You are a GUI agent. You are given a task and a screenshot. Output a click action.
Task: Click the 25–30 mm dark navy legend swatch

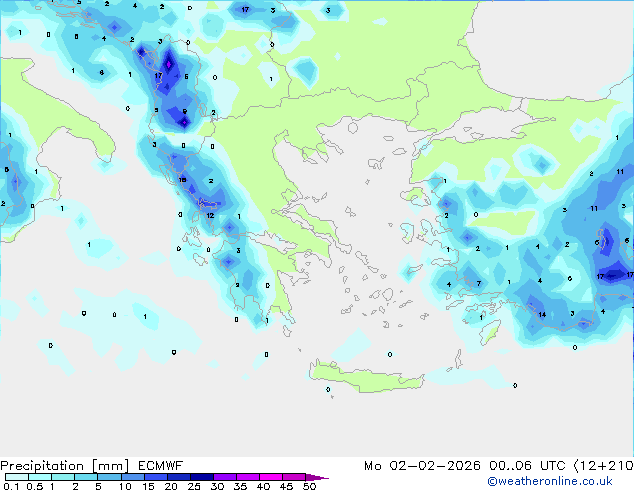coord(202,477)
